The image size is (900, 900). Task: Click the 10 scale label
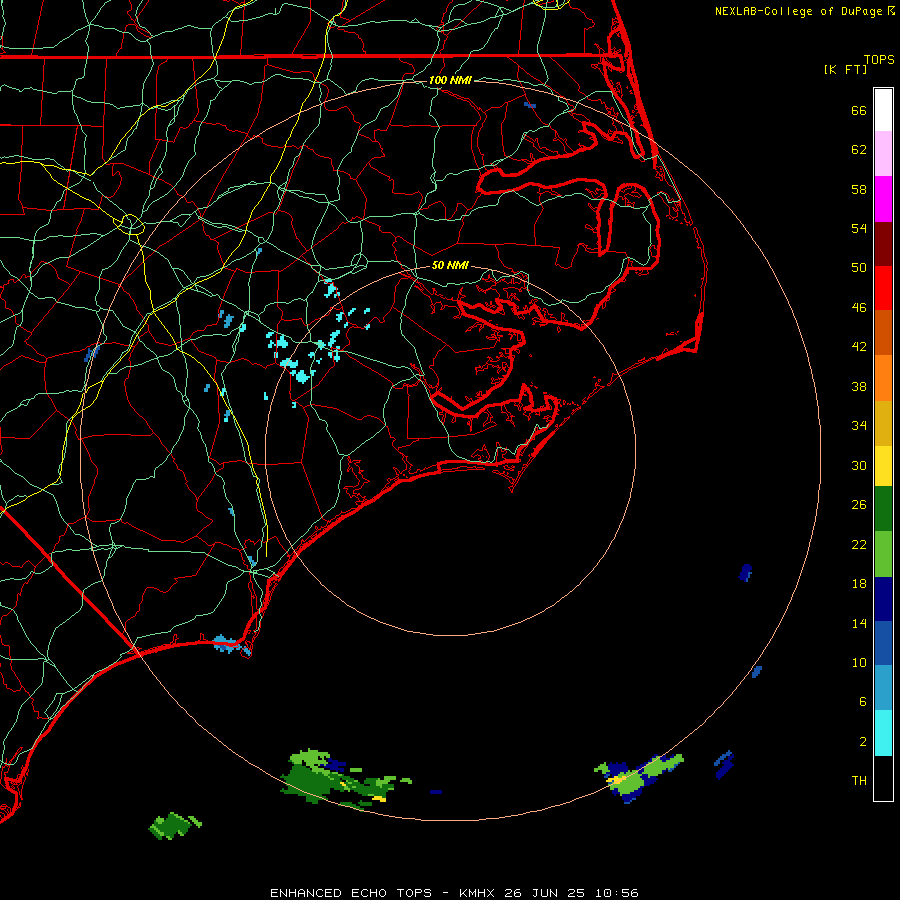pos(859,663)
